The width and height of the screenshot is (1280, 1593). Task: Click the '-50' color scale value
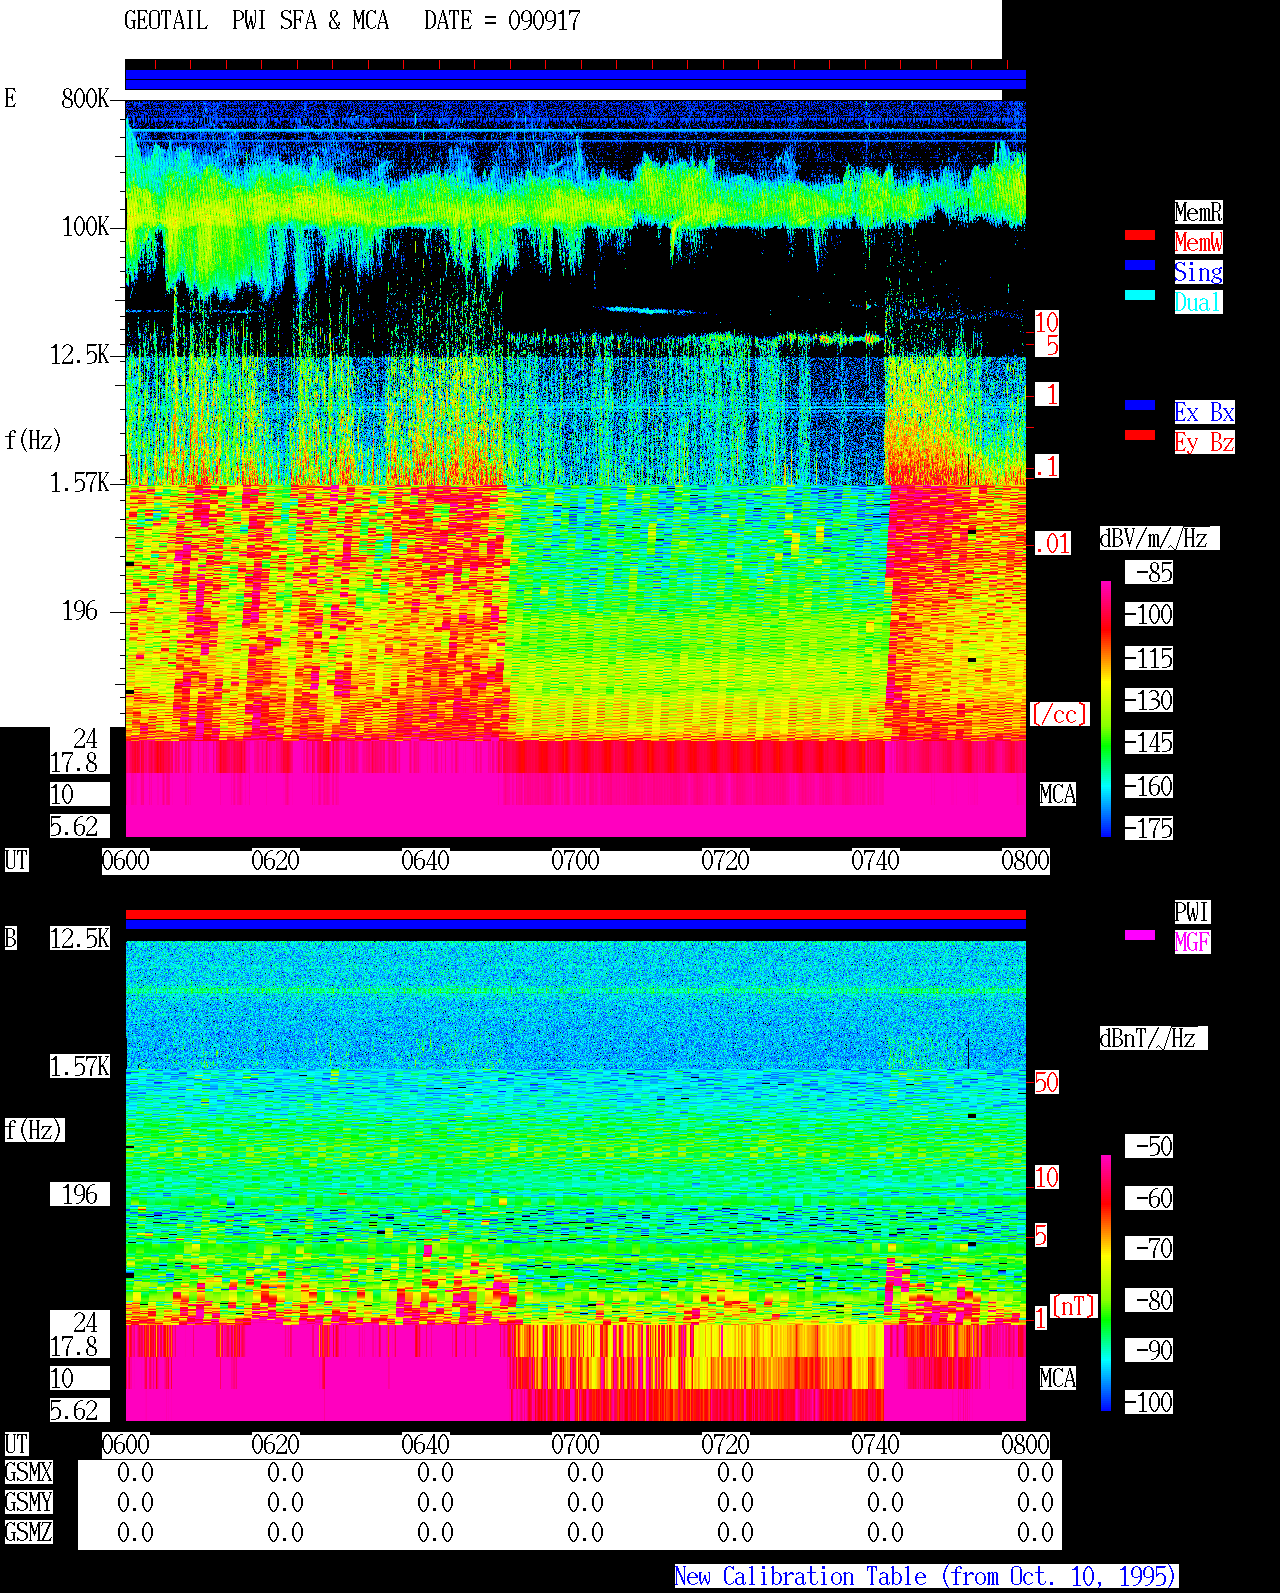coord(1149,1146)
